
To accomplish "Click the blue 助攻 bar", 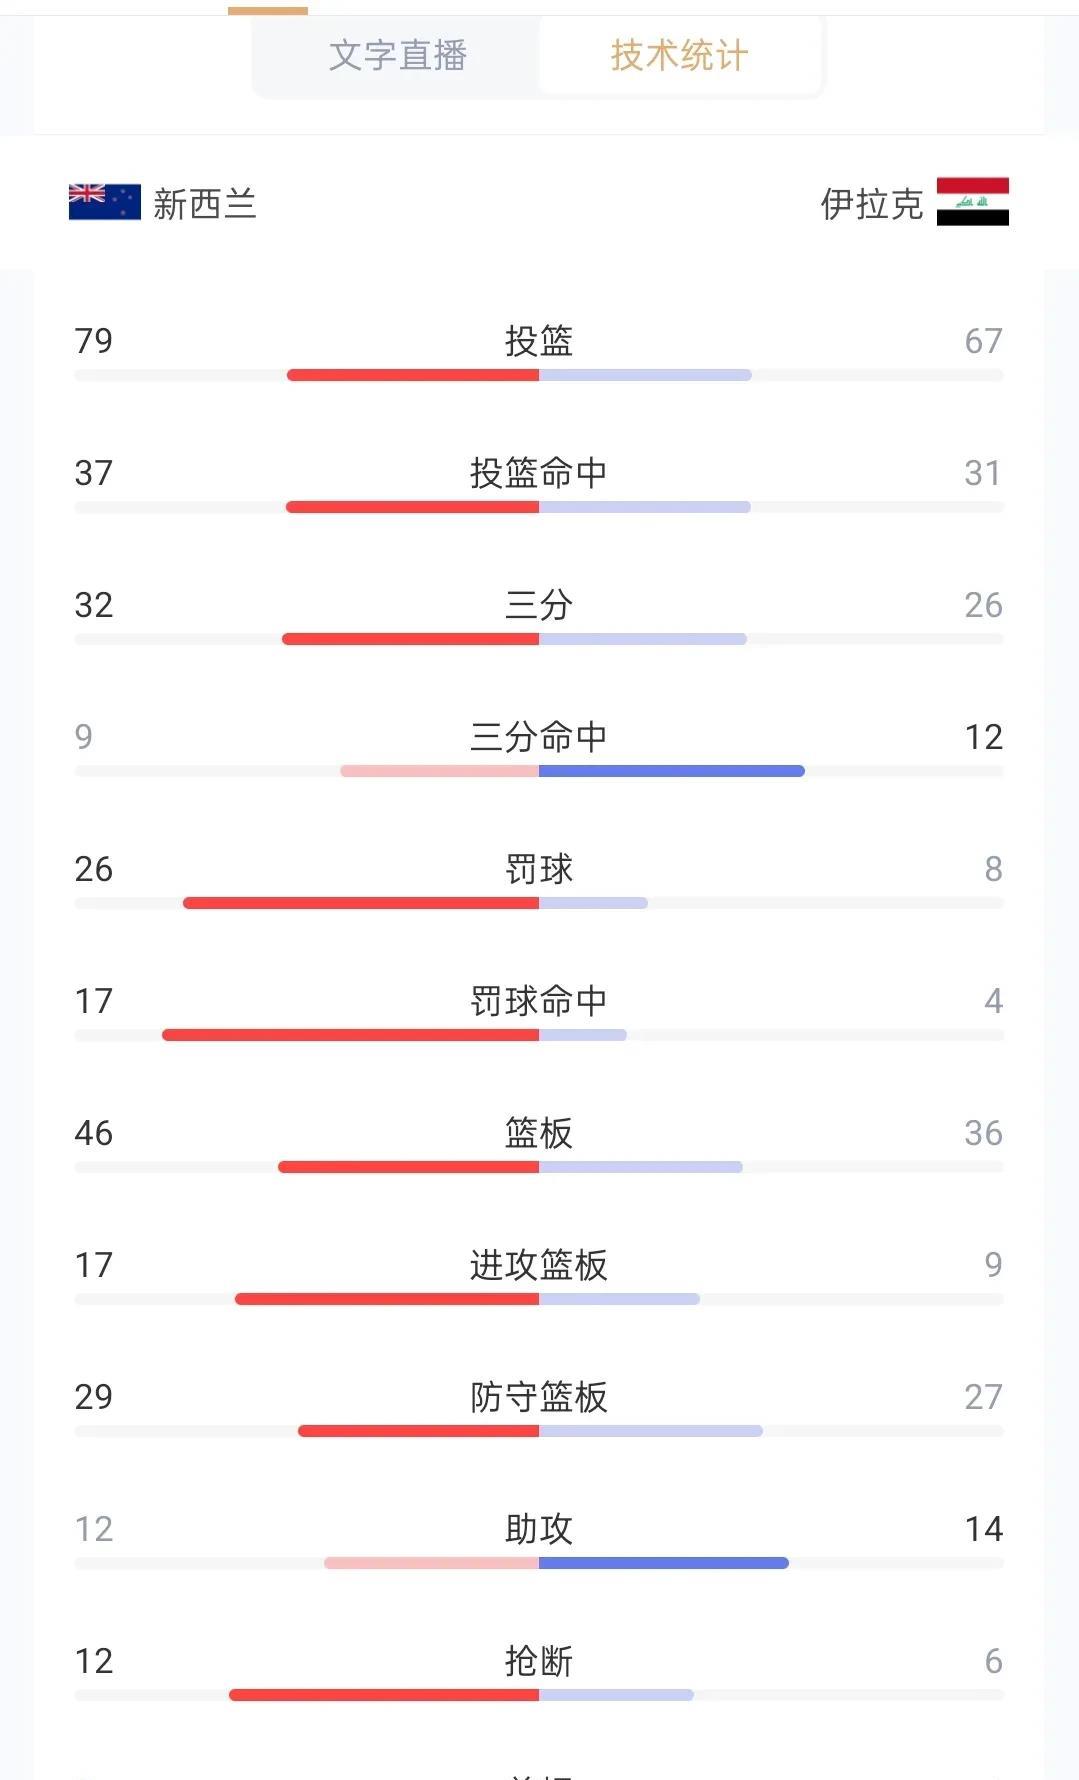I will tap(663, 1563).
